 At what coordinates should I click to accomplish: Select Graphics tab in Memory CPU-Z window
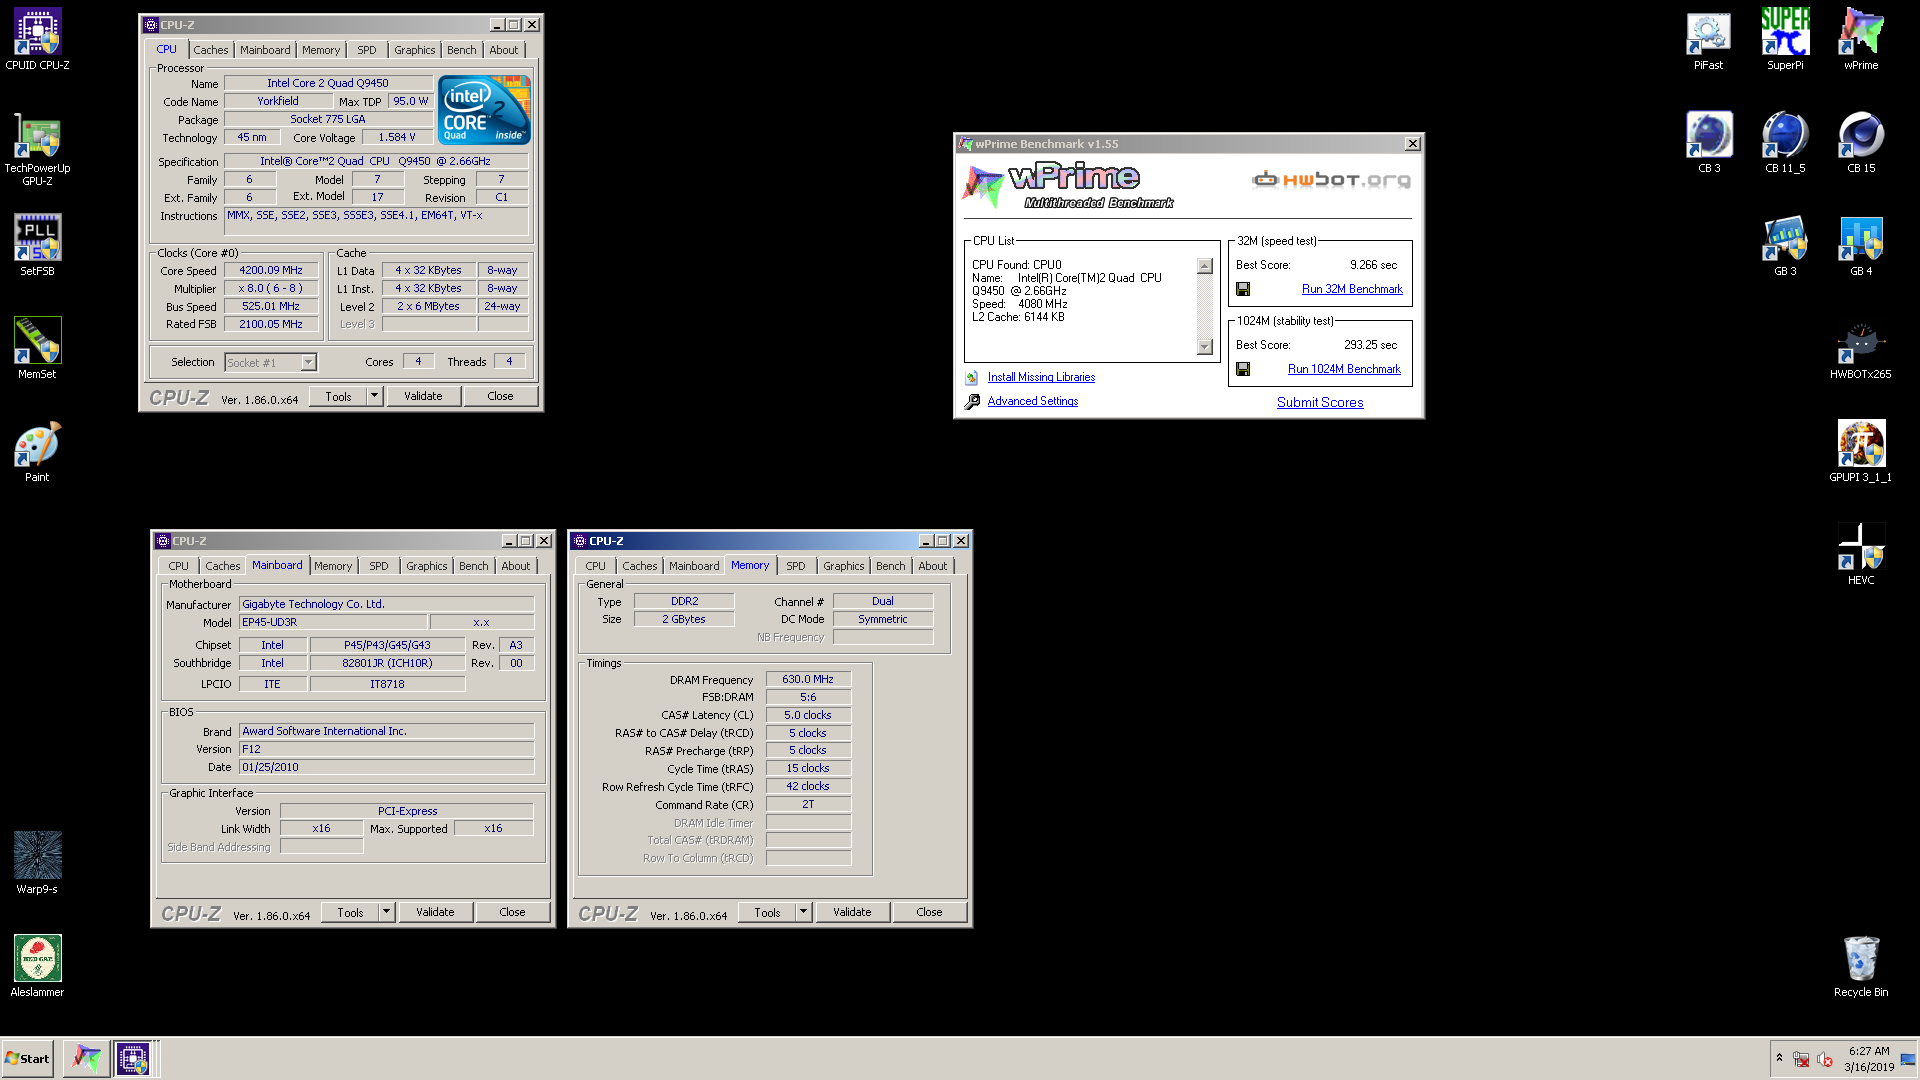(843, 566)
